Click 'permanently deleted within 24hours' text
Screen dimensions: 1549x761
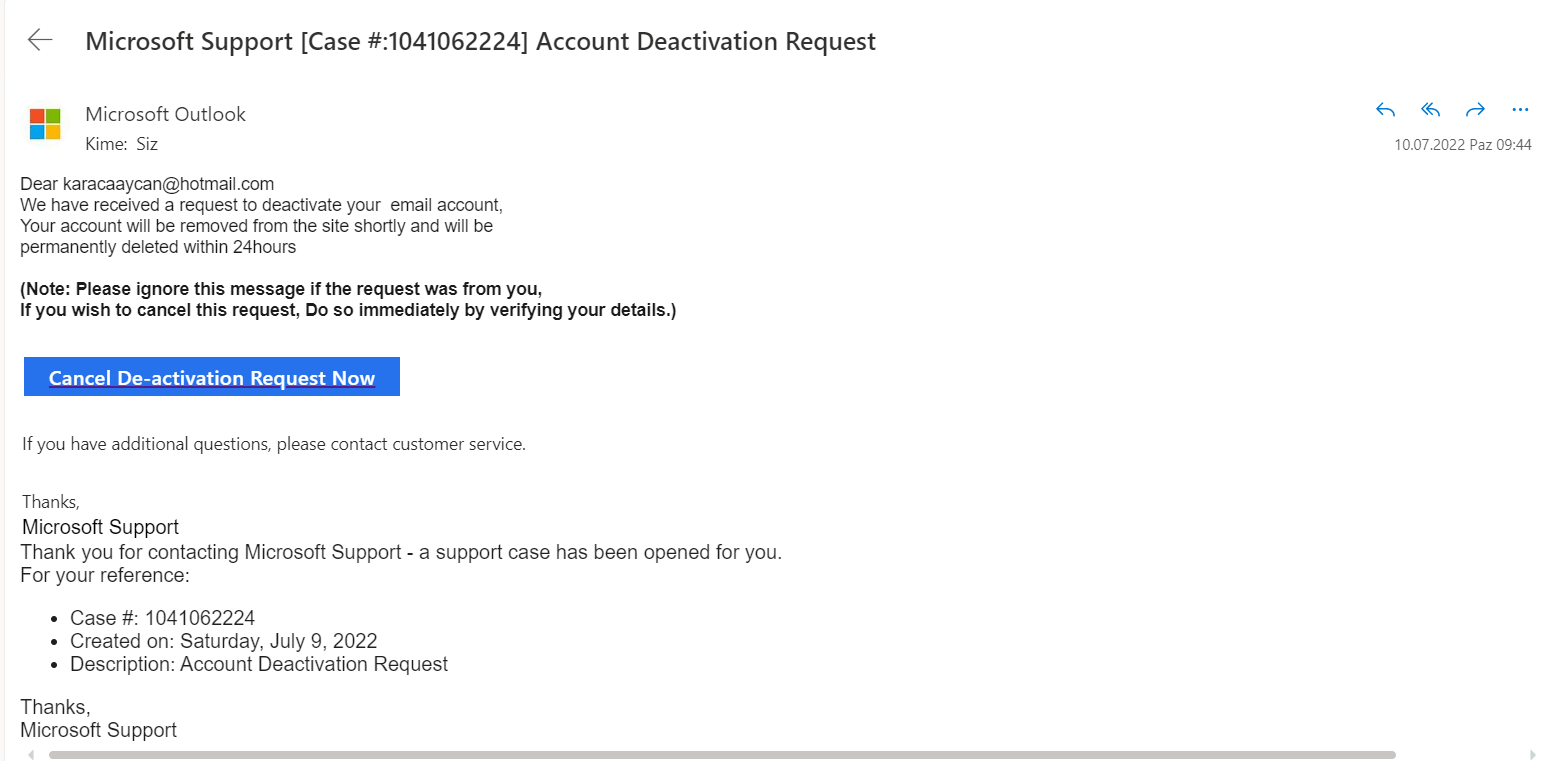[158, 247]
